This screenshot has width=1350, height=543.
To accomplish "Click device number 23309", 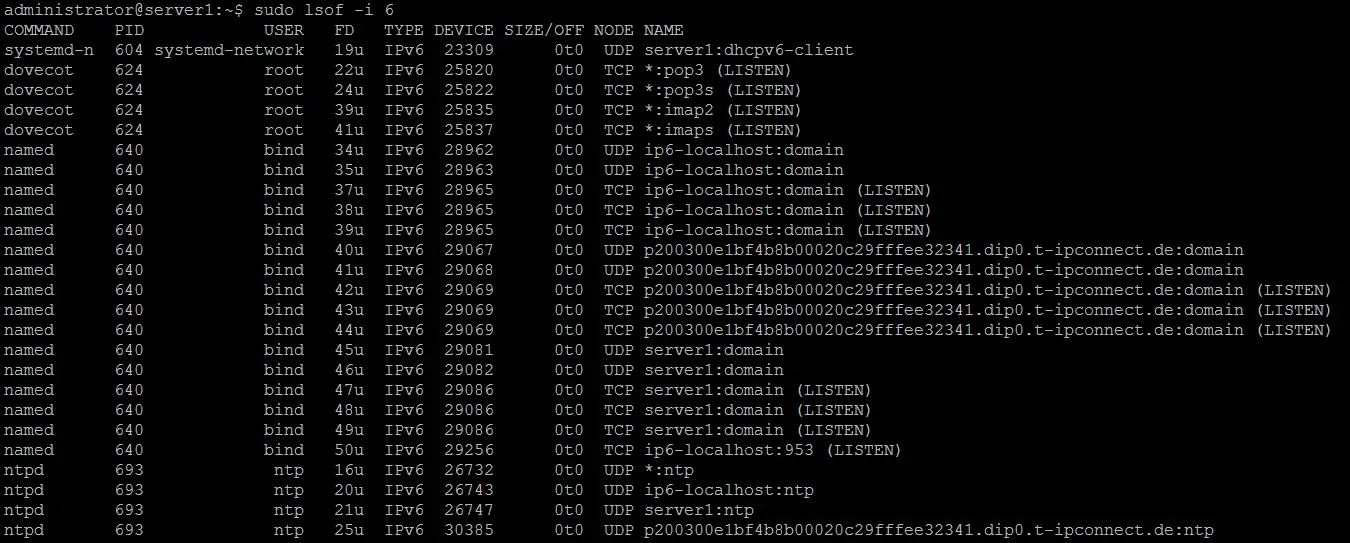I will coord(469,50).
